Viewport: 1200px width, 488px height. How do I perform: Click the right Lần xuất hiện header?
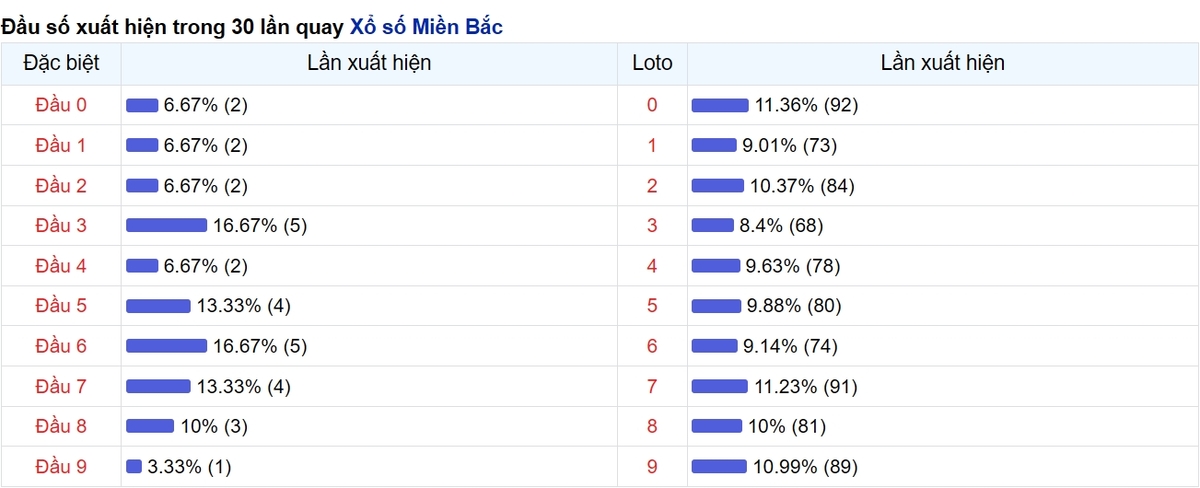[943, 63]
